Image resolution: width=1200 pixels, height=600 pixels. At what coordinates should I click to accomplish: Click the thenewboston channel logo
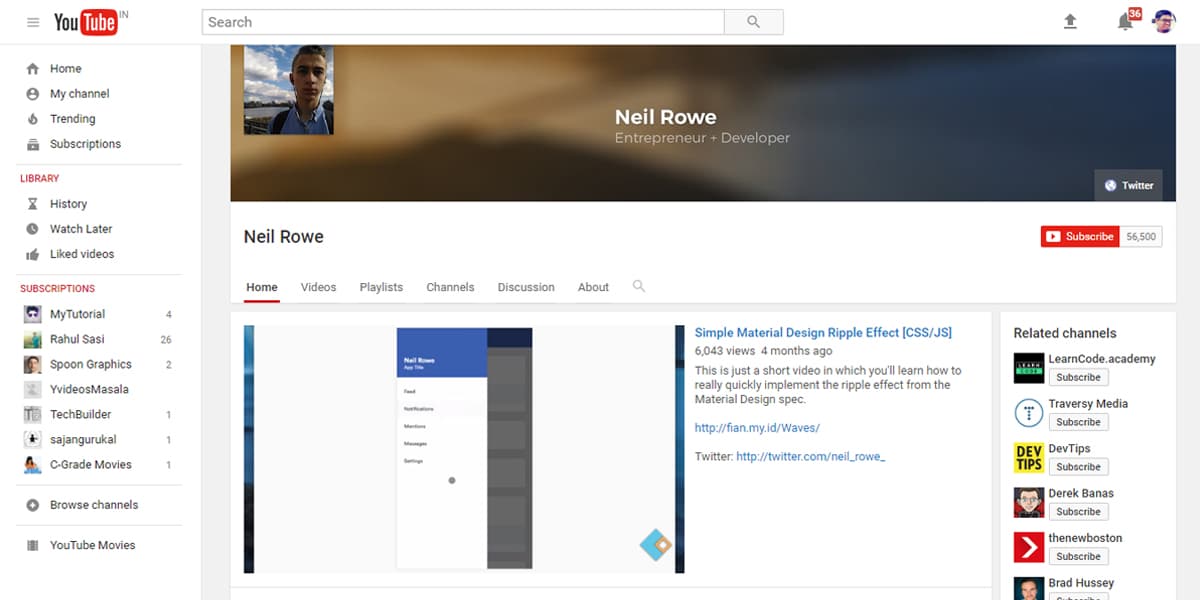1029,547
